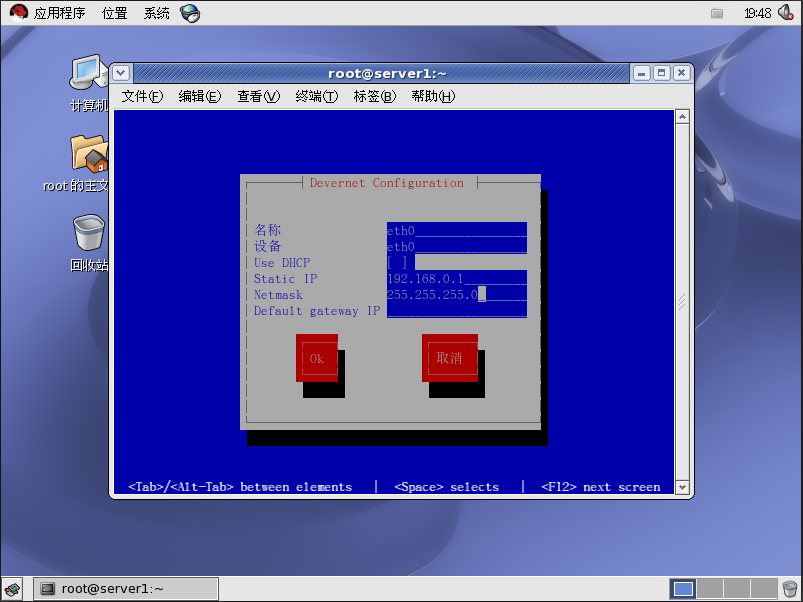Click the <Space> selects hint text
Screen dimensions: 803x602
(447, 487)
